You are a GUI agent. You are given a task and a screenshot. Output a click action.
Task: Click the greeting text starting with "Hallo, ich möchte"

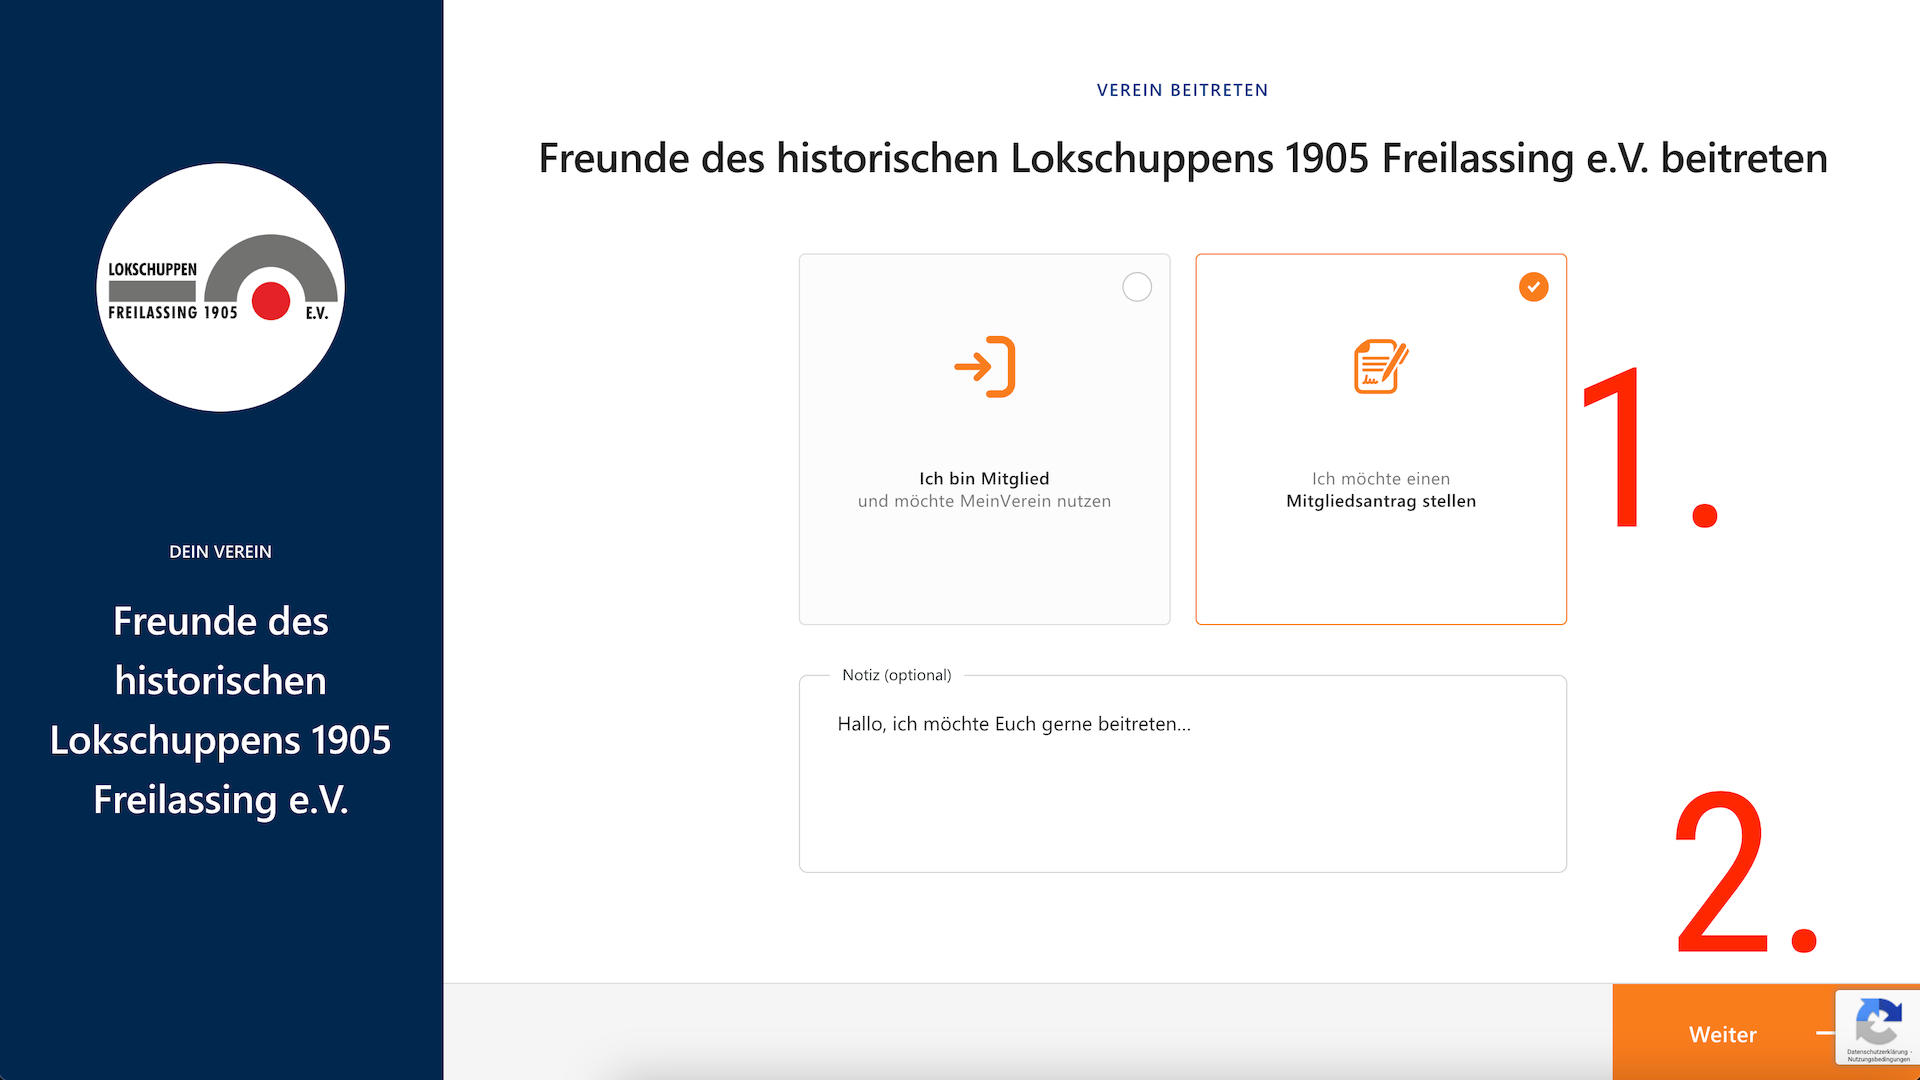(x=1013, y=724)
